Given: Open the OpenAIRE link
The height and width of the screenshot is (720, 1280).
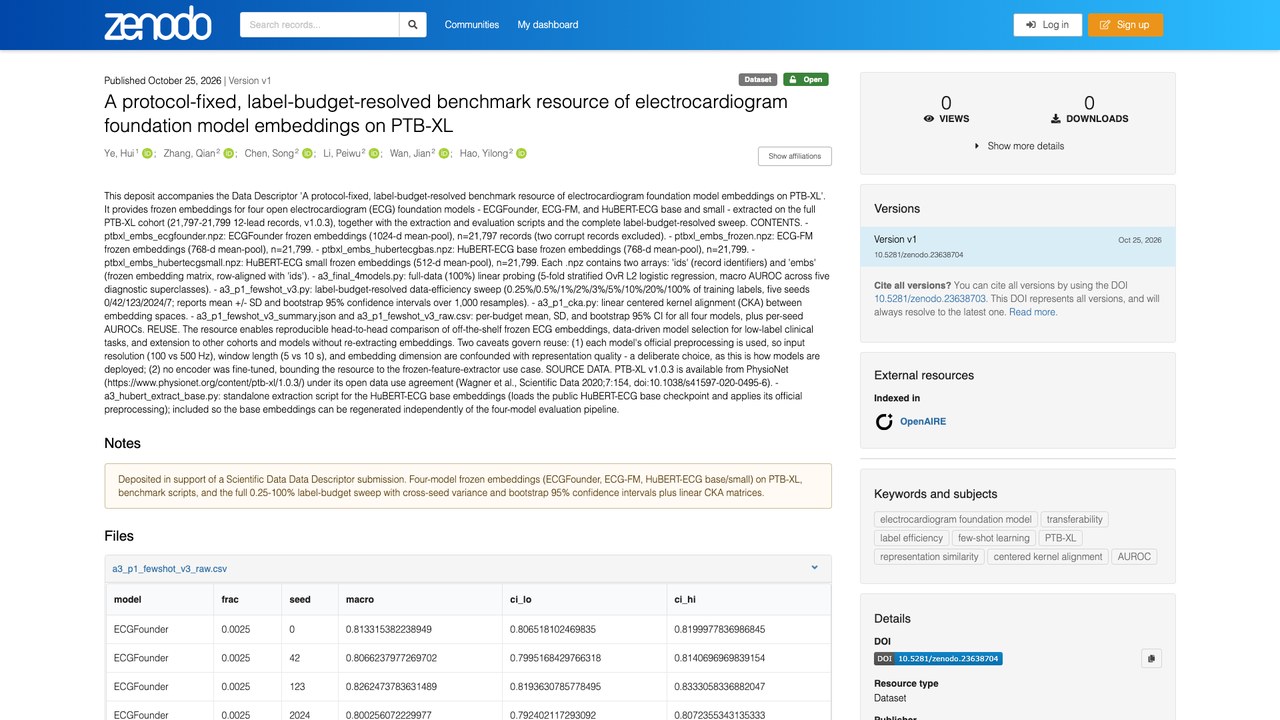Looking at the screenshot, I should 922,422.
